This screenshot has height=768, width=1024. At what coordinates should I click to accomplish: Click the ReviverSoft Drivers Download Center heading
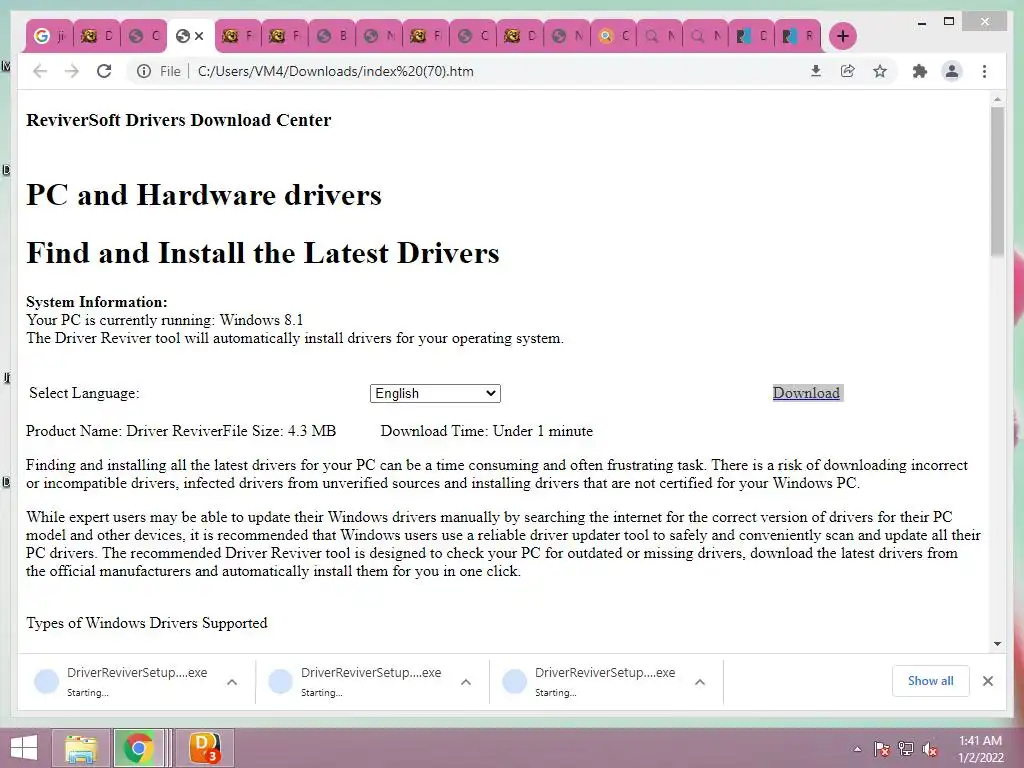[x=178, y=120]
